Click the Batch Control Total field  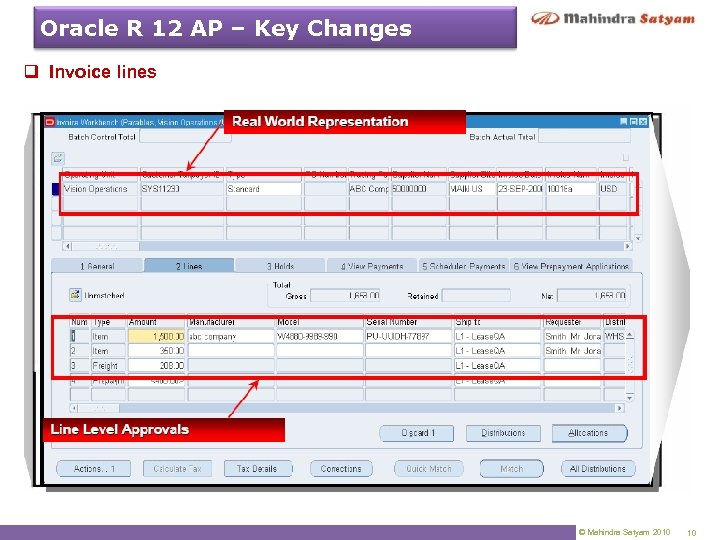coord(184,136)
